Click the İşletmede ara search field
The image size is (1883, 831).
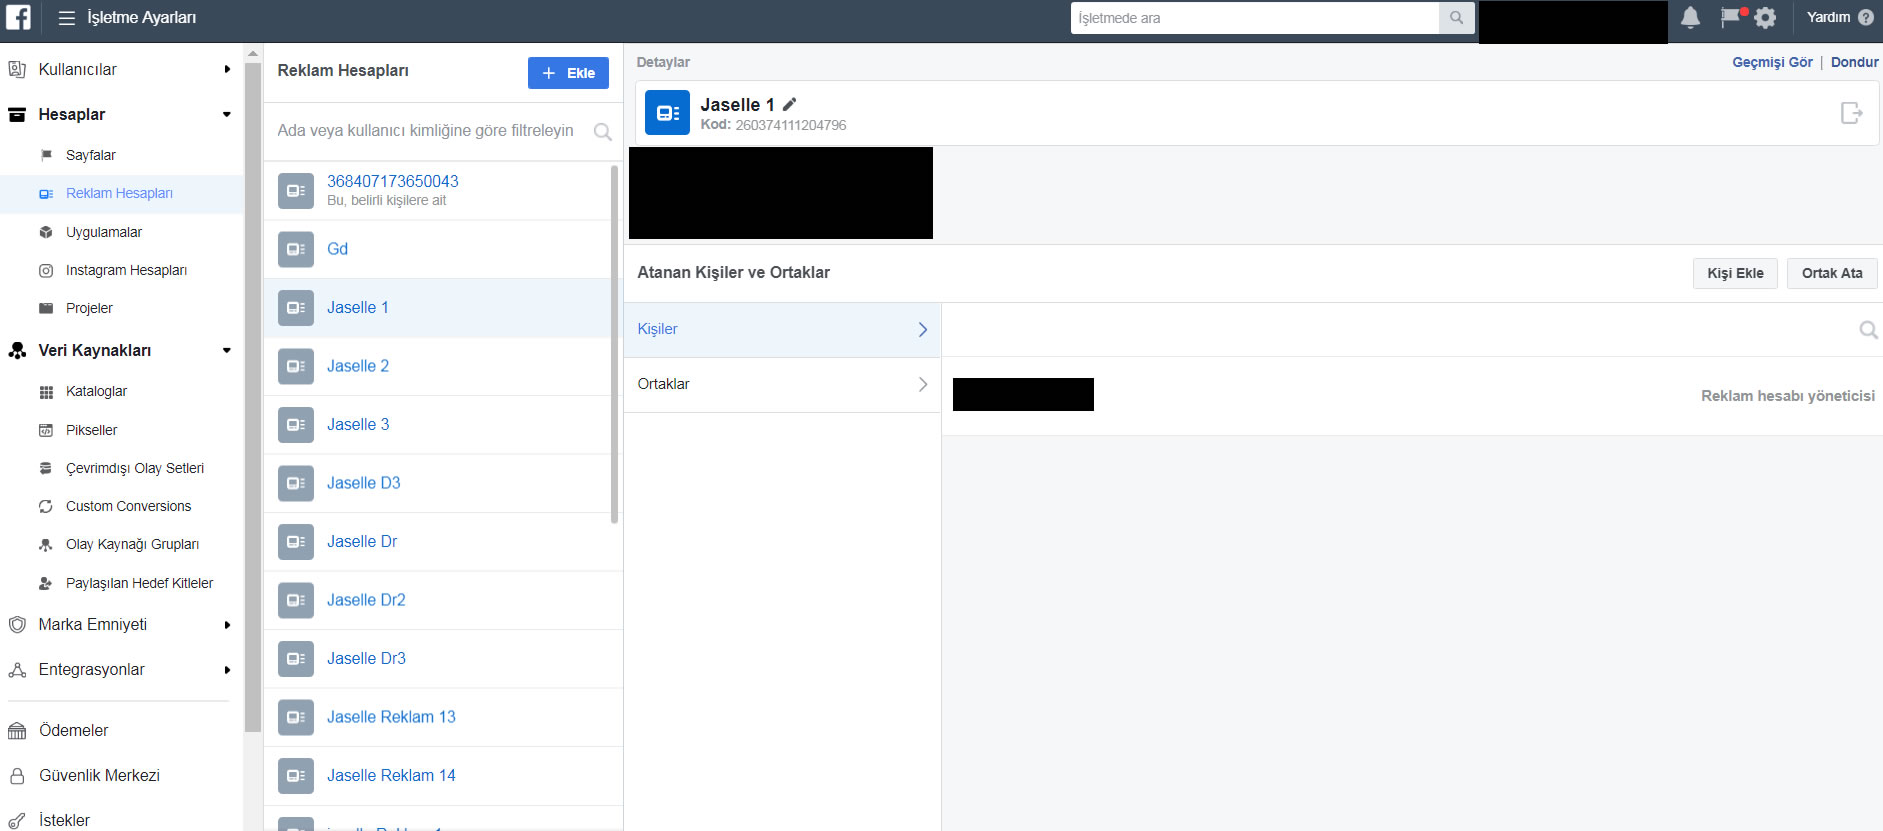coord(1254,18)
